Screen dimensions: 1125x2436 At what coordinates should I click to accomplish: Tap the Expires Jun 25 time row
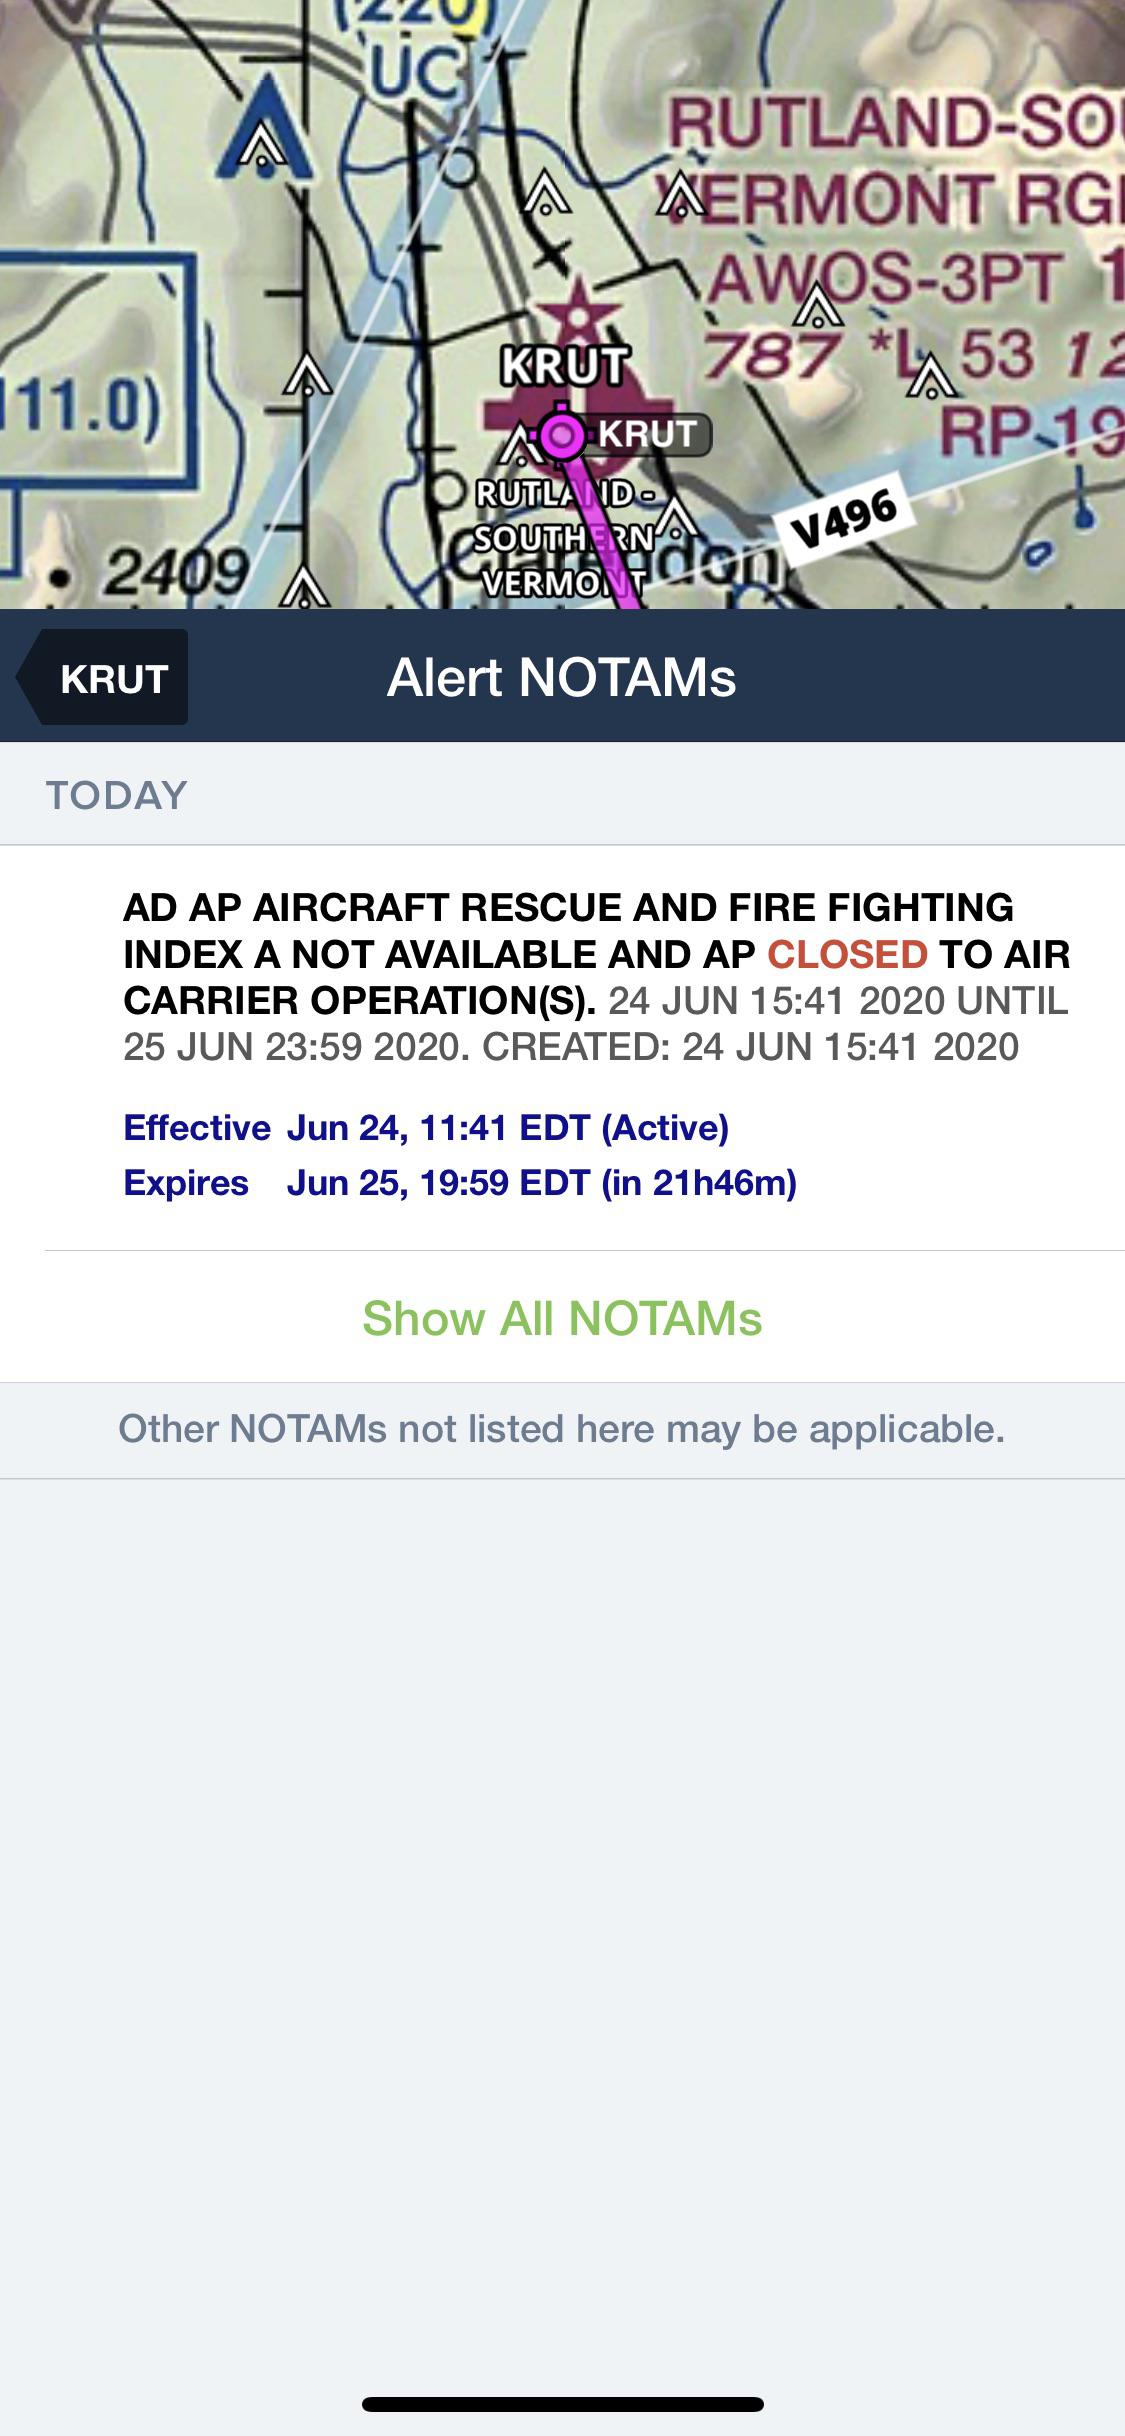(x=460, y=1183)
